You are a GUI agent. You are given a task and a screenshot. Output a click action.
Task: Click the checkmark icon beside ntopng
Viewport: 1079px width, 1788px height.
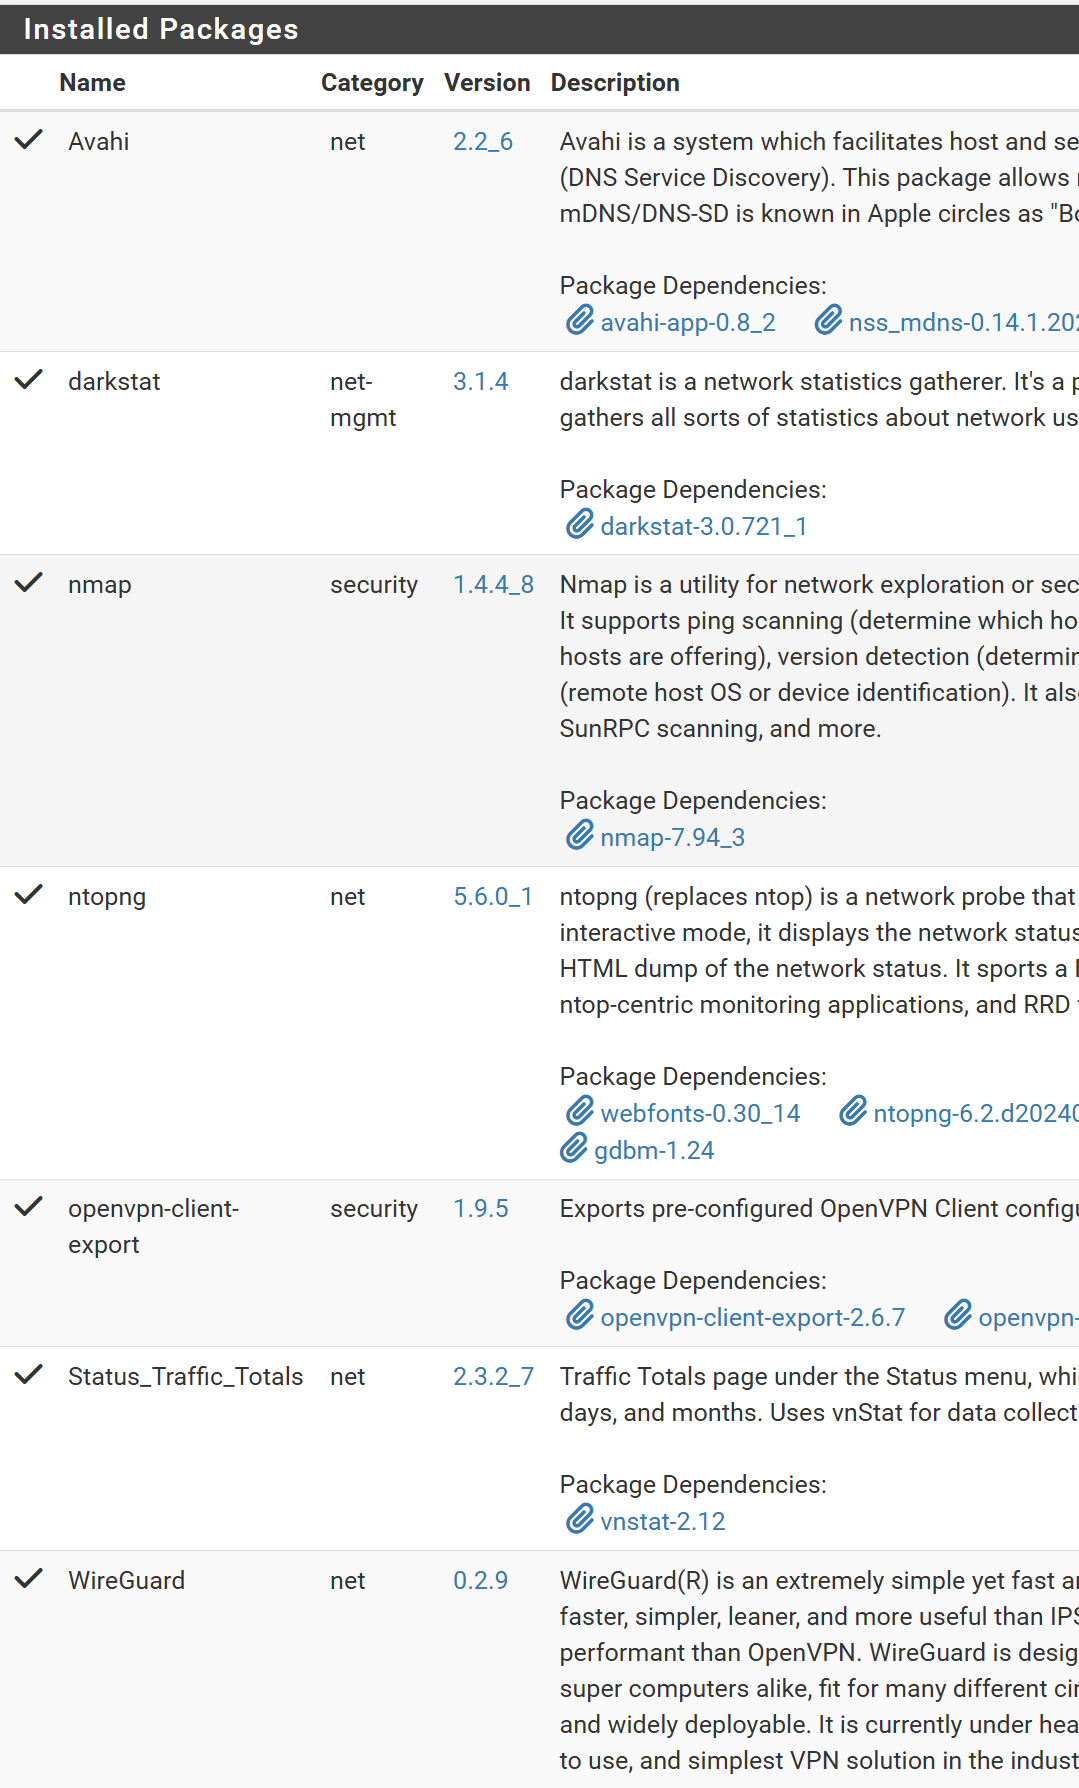29,895
